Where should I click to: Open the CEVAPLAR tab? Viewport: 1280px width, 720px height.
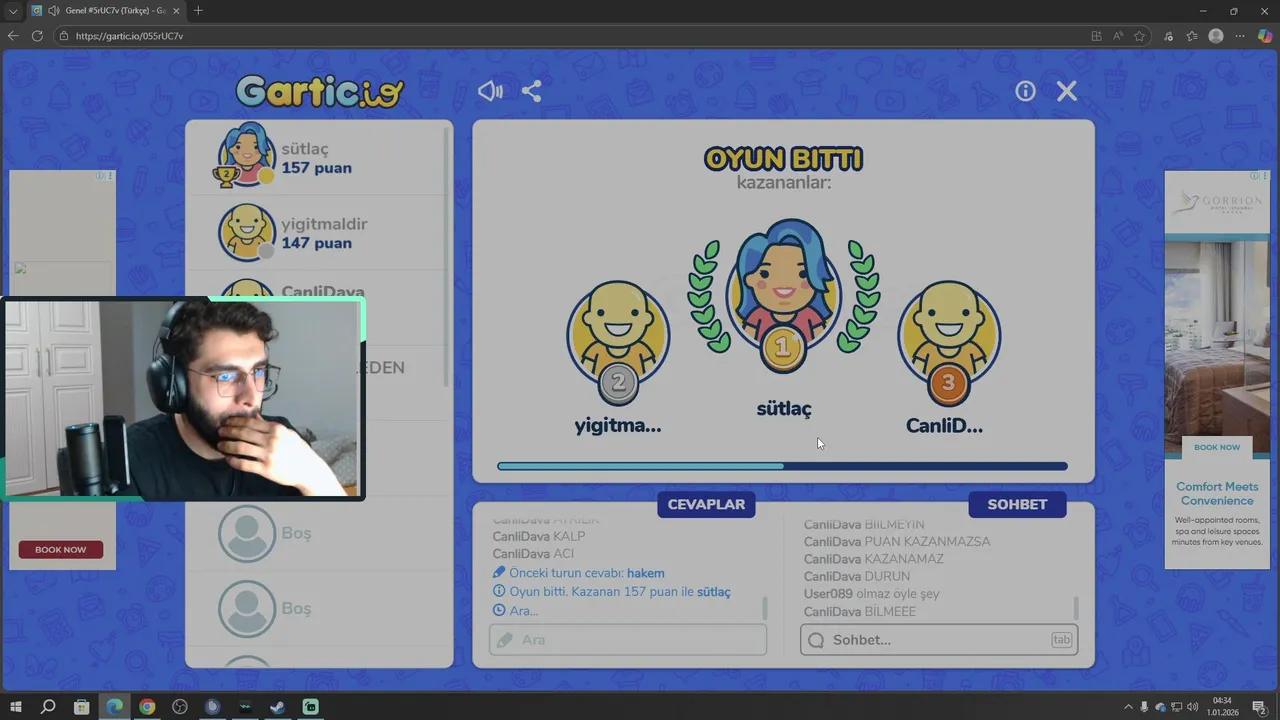pyautogui.click(x=706, y=504)
